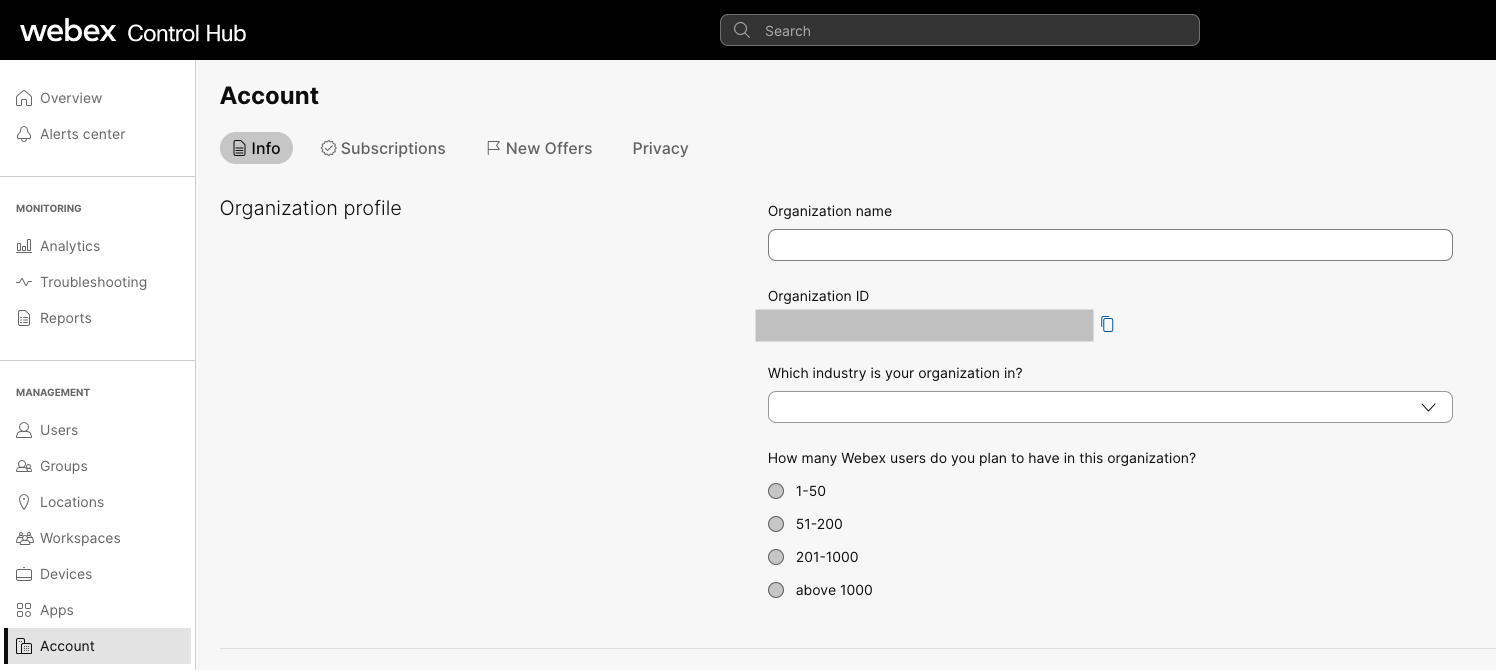Choose the 201-1000 users option
The height and width of the screenshot is (670, 1496).
pyautogui.click(x=776, y=557)
